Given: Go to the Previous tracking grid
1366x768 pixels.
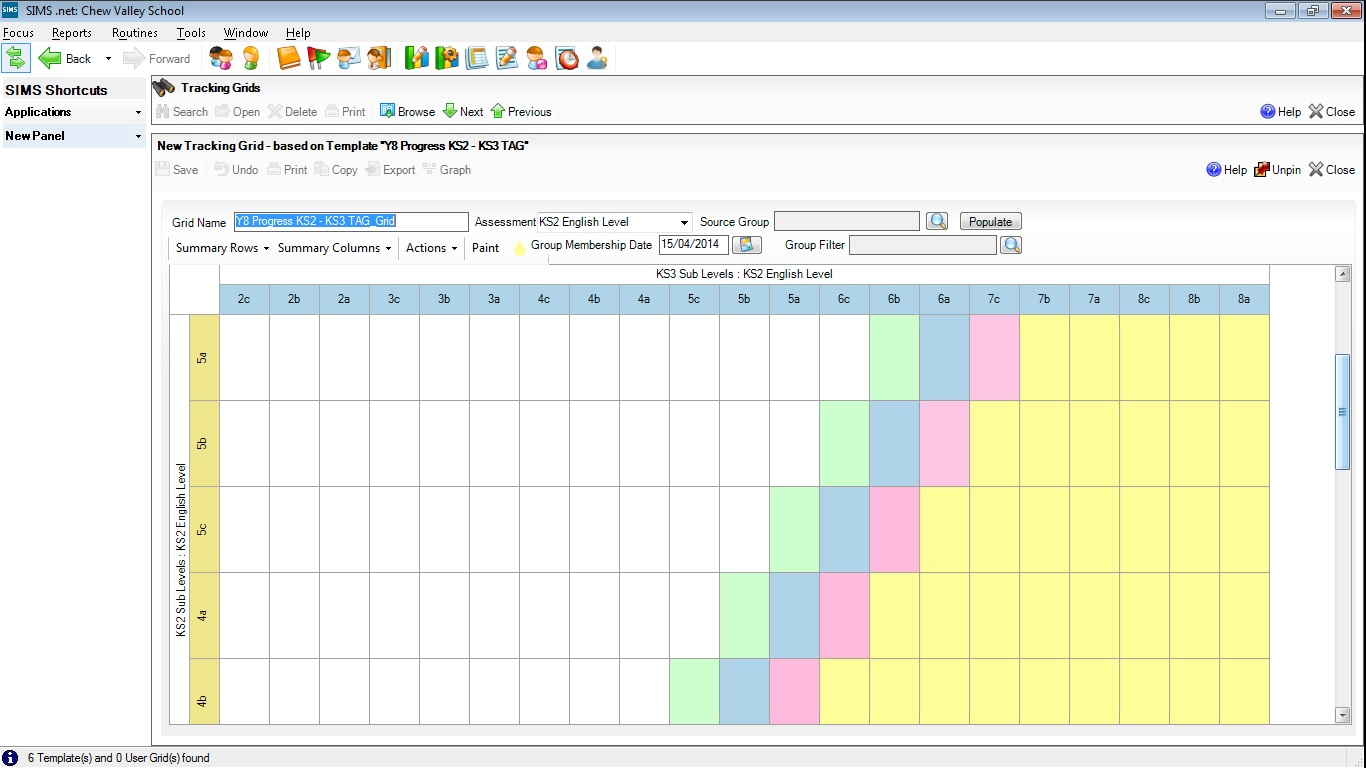Looking at the screenshot, I should click(x=521, y=112).
